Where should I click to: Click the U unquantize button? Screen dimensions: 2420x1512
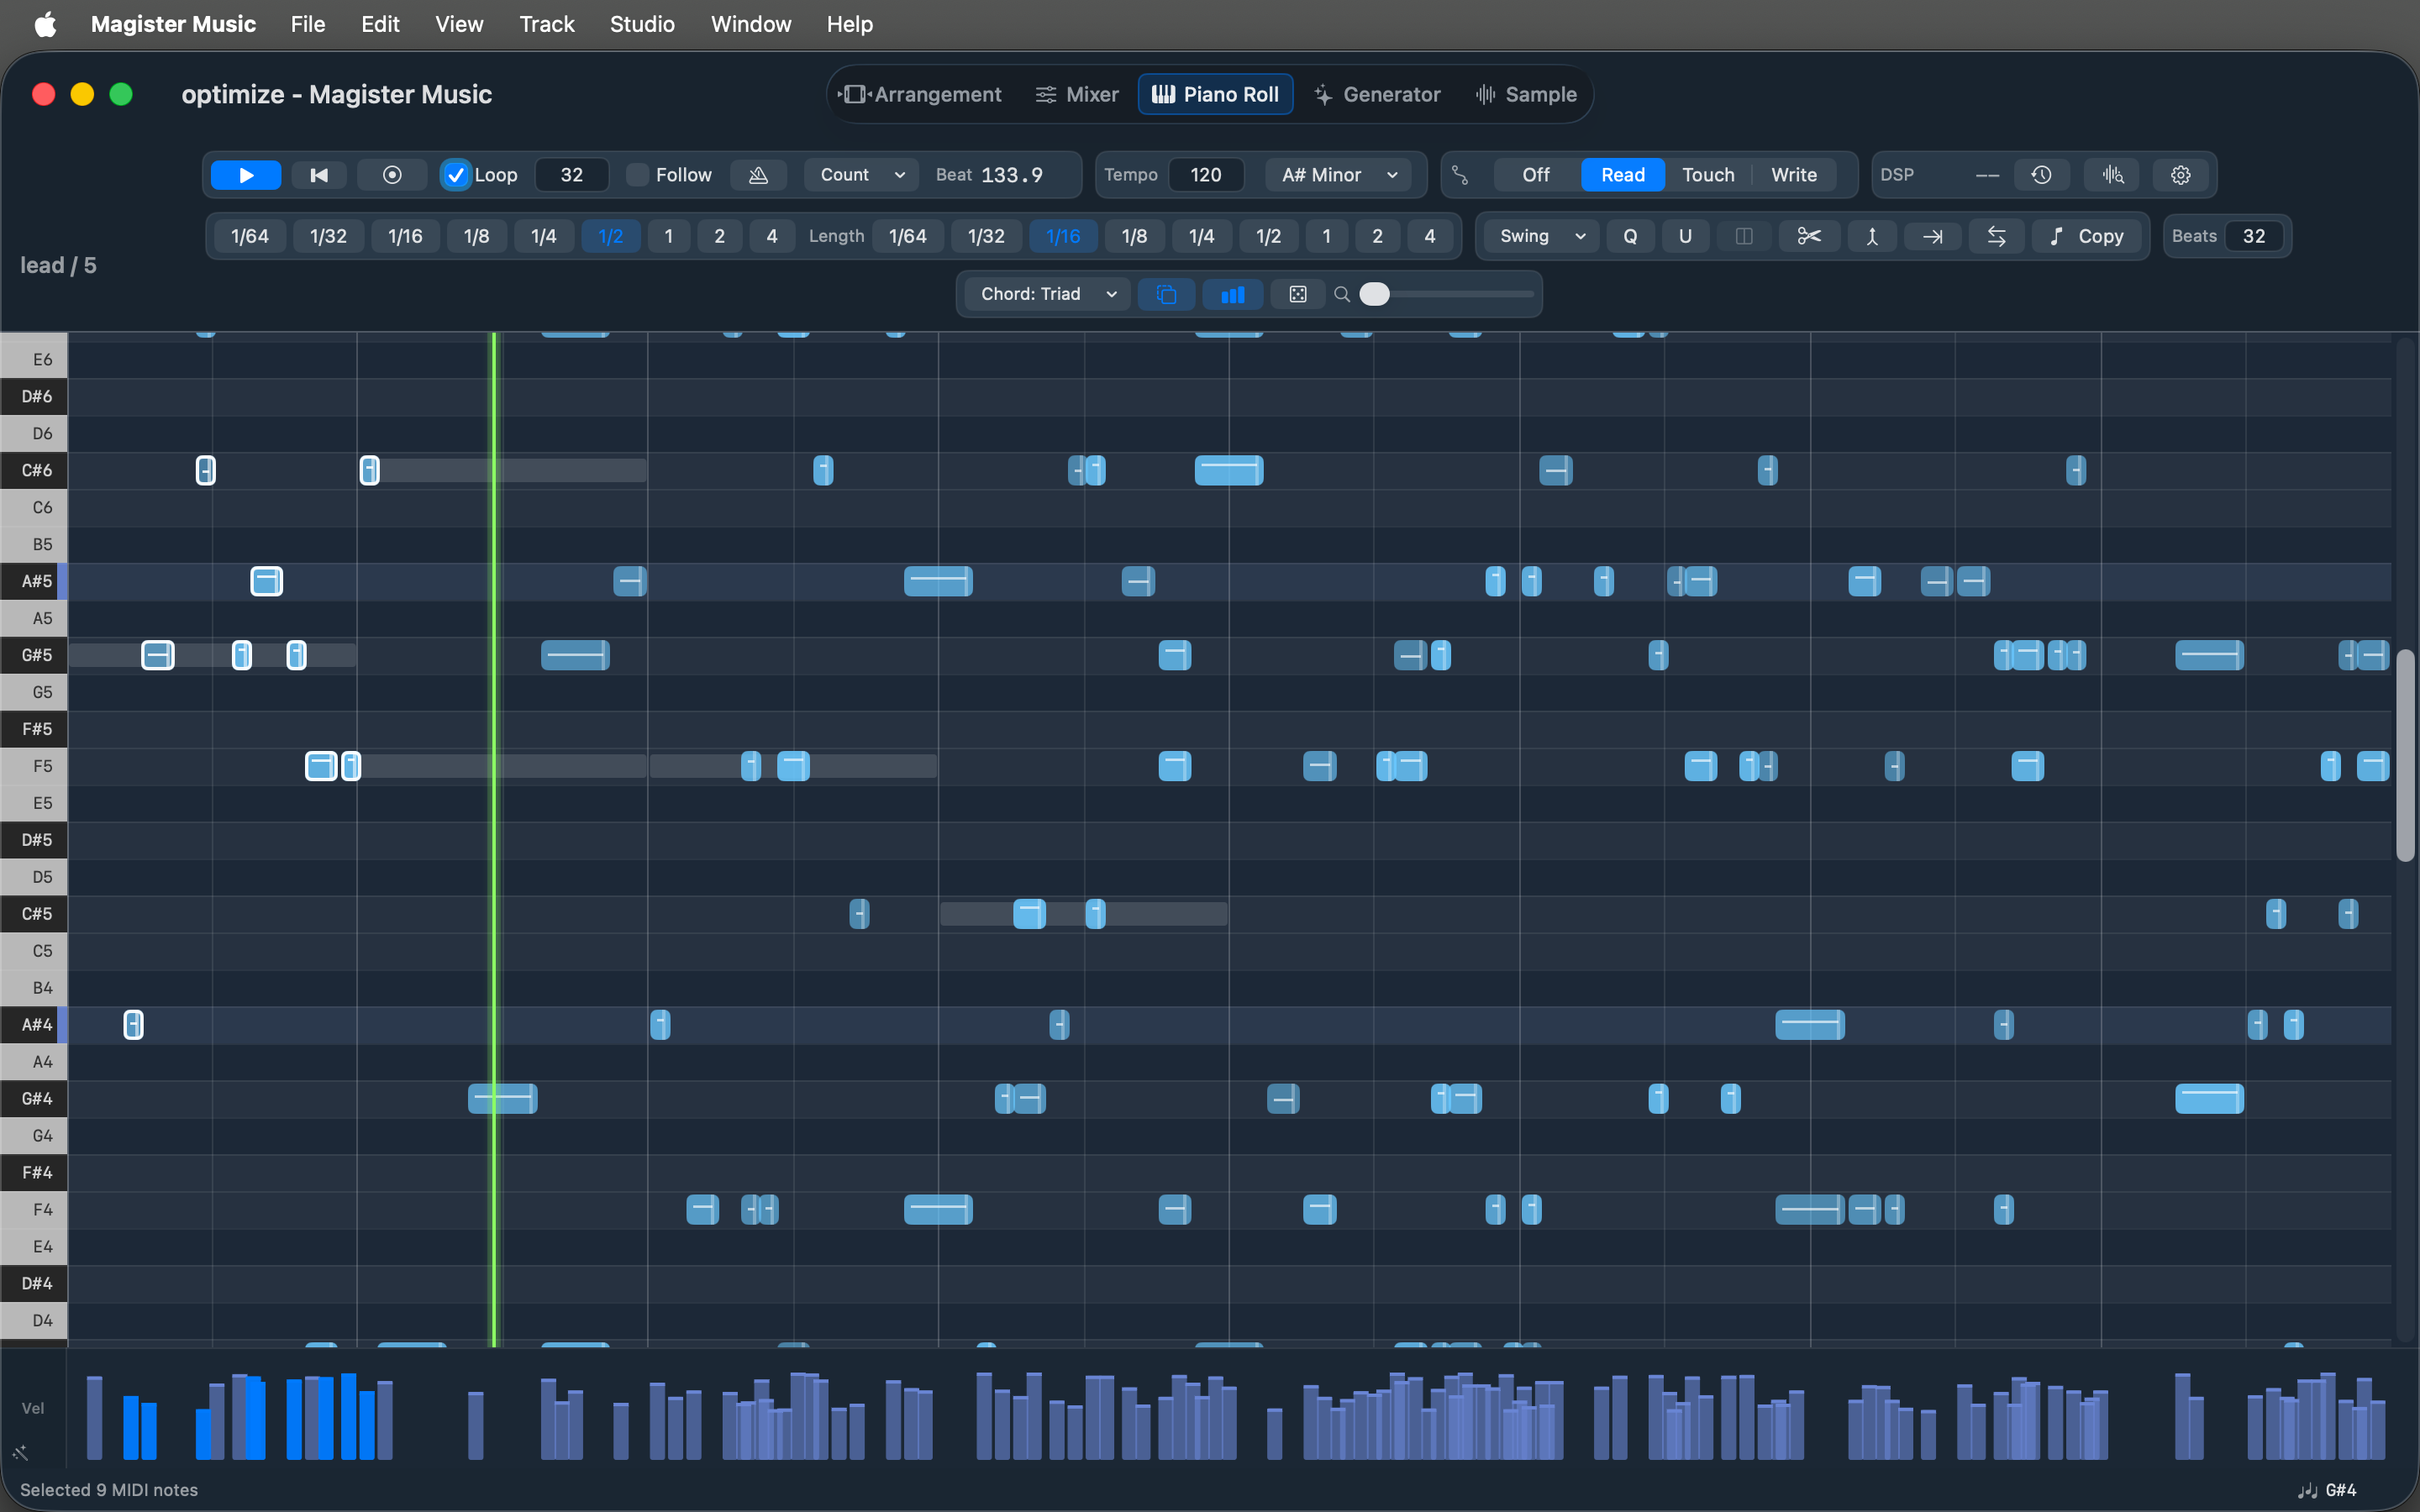pos(1685,236)
